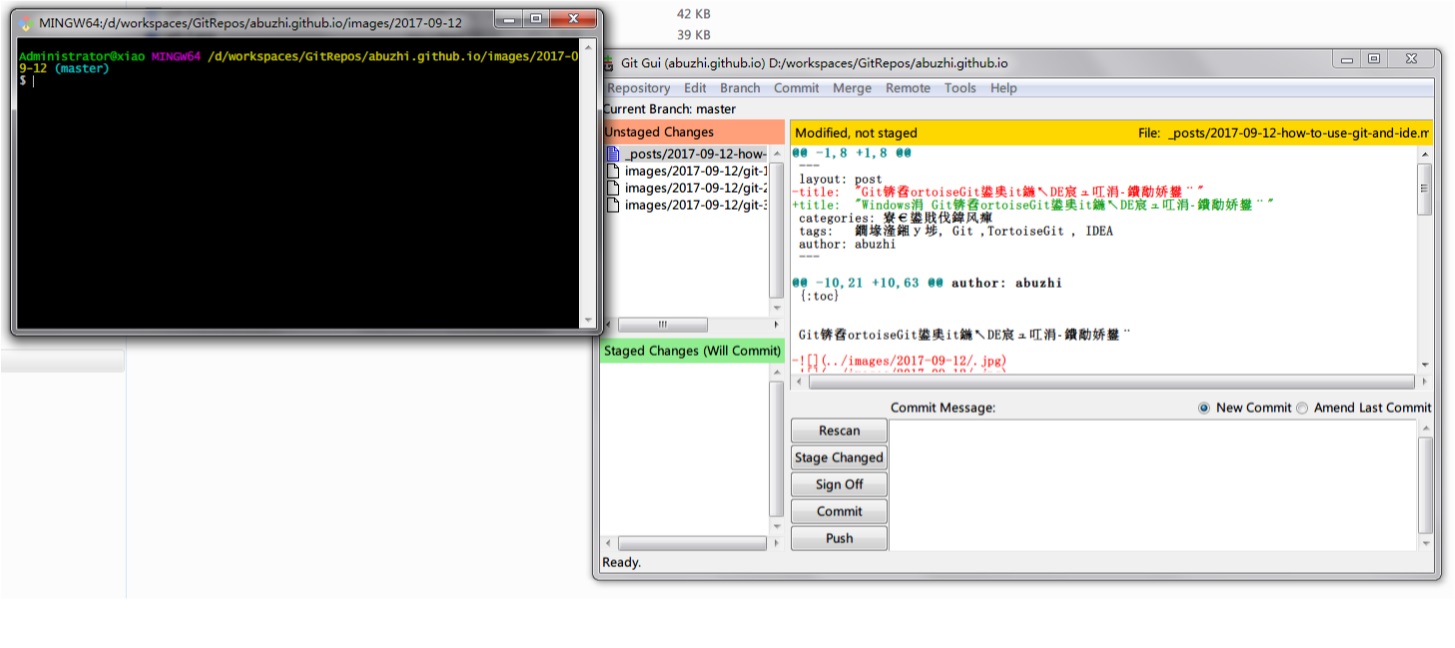1455x648 pixels.
Task: Click the Push button
Action: coord(839,539)
